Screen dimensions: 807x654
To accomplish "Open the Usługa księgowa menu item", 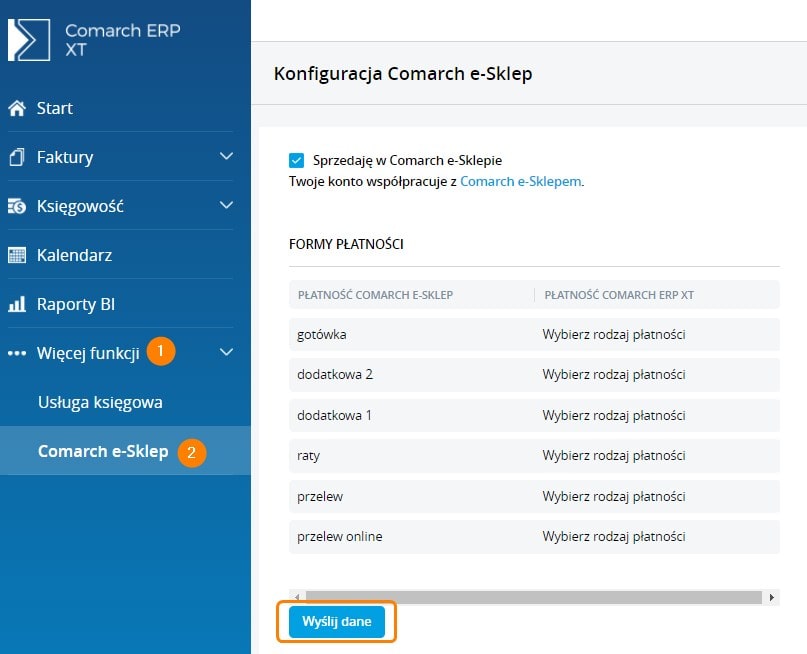I will [x=100, y=402].
